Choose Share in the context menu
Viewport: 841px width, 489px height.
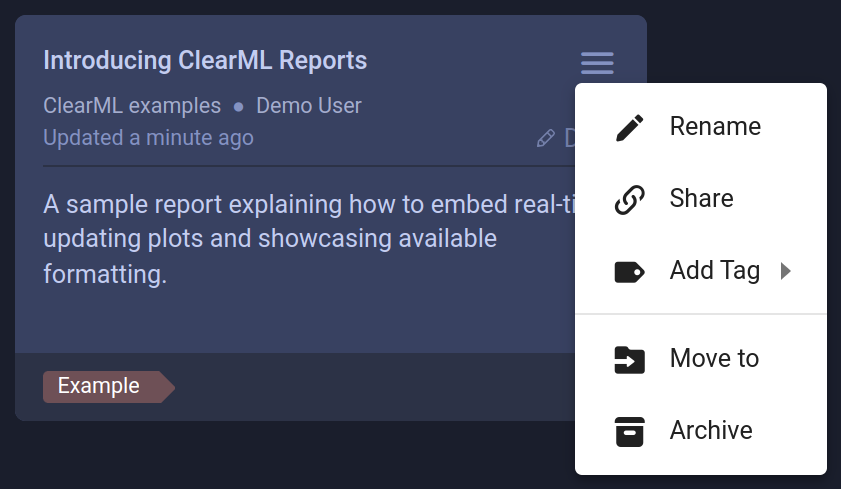[x=701, y=199]
